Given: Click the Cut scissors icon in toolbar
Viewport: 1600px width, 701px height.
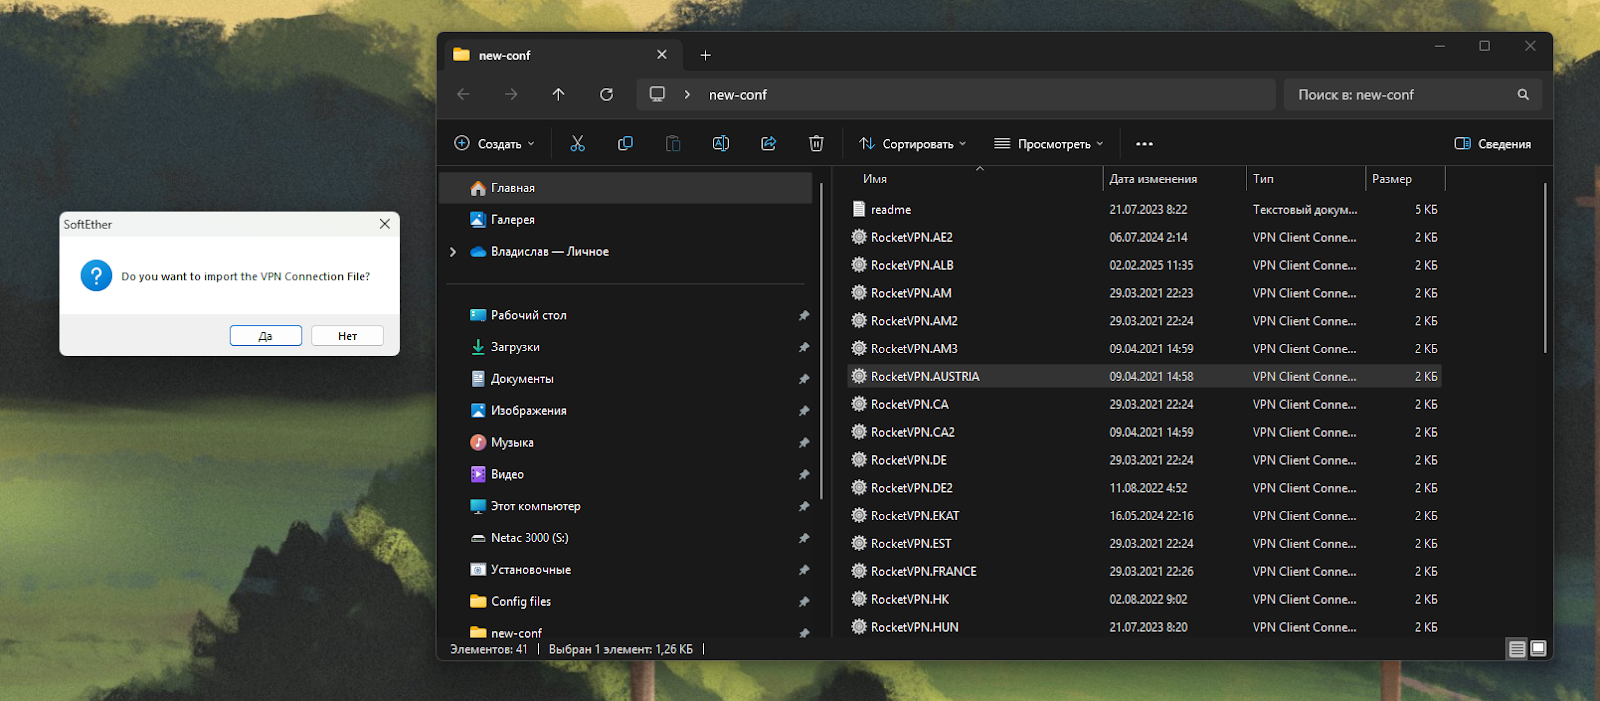Looking at the screenshot, I should click(x=577, y=144).
